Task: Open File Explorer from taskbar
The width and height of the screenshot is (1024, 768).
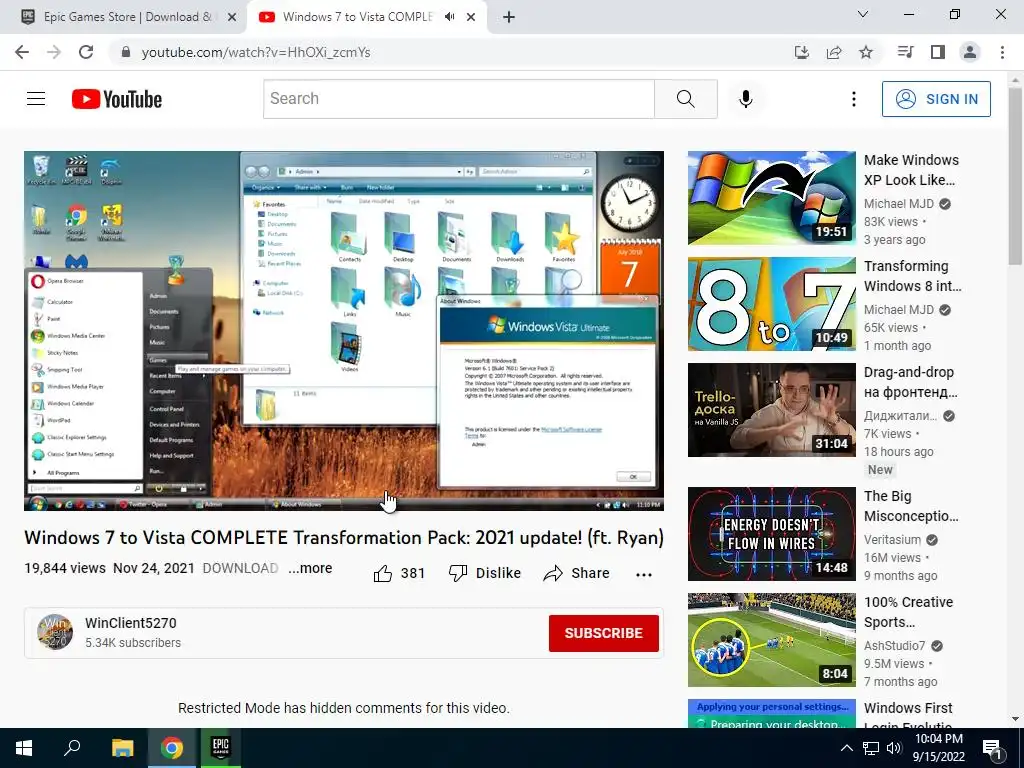Action: coord(122,748)
